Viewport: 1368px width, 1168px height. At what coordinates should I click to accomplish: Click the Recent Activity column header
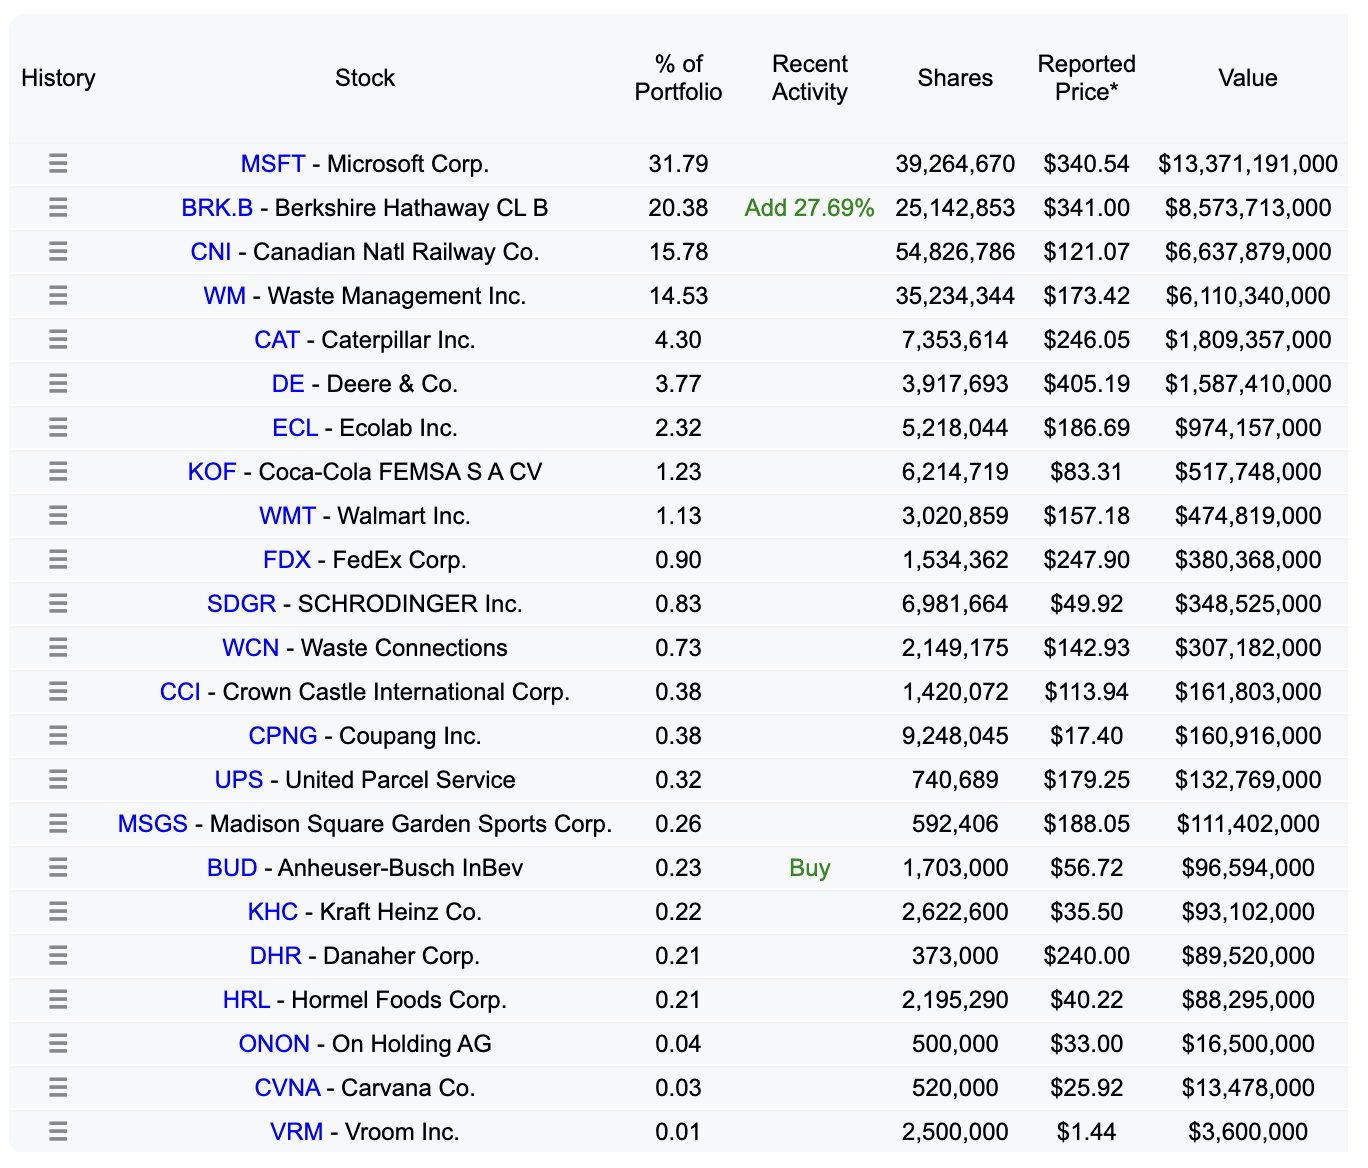click(x=809, y=78)
